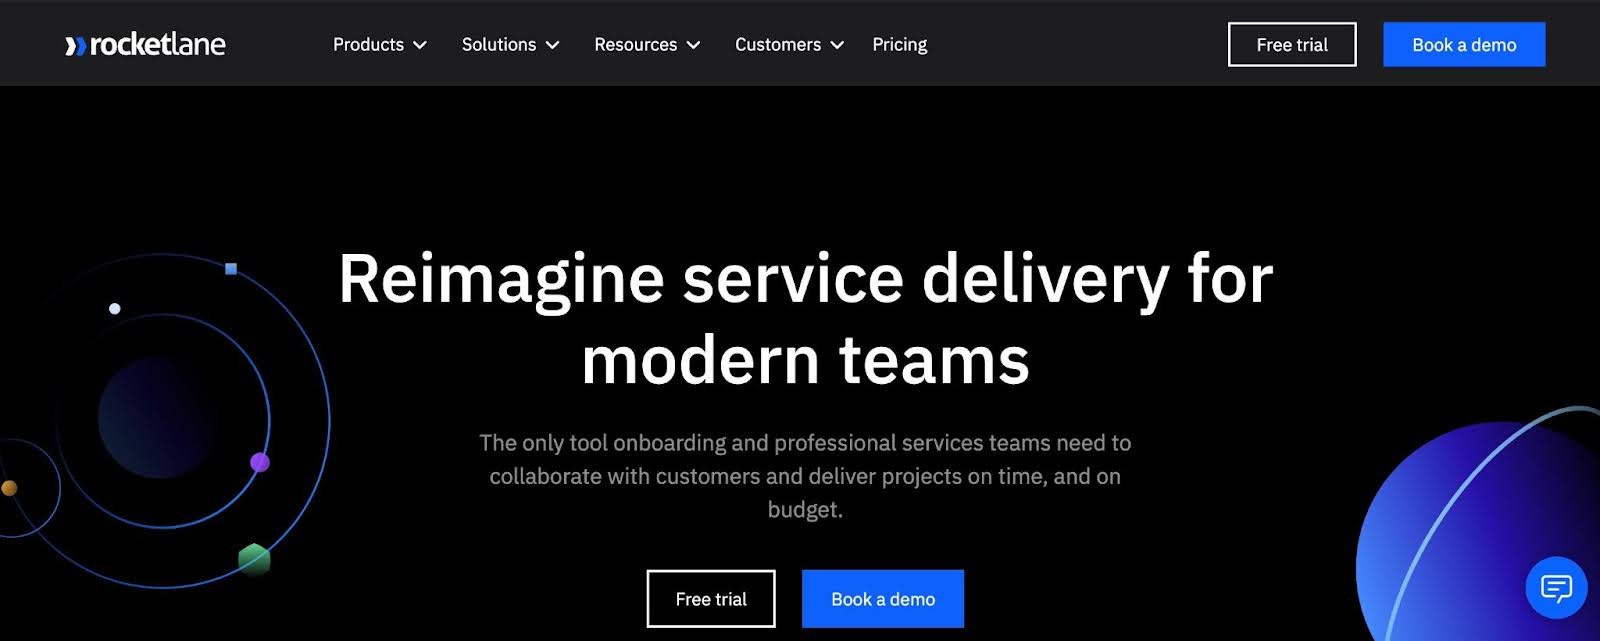
Task: Click Free trial in the navigation bar
Action: [1292, 45]
